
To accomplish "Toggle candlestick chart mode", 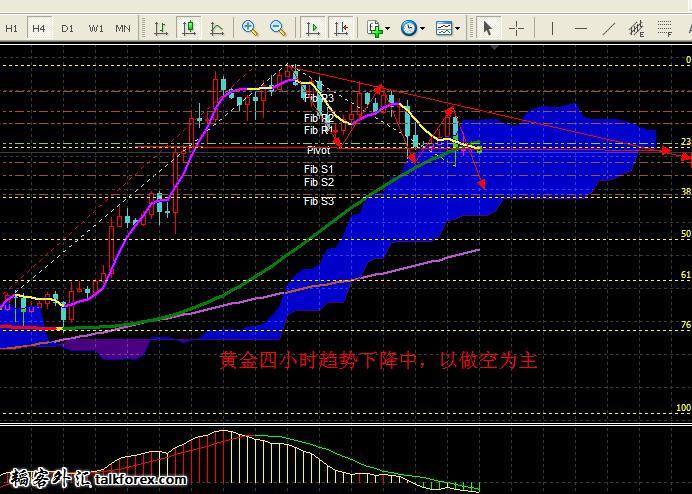I will pos(188,29).
